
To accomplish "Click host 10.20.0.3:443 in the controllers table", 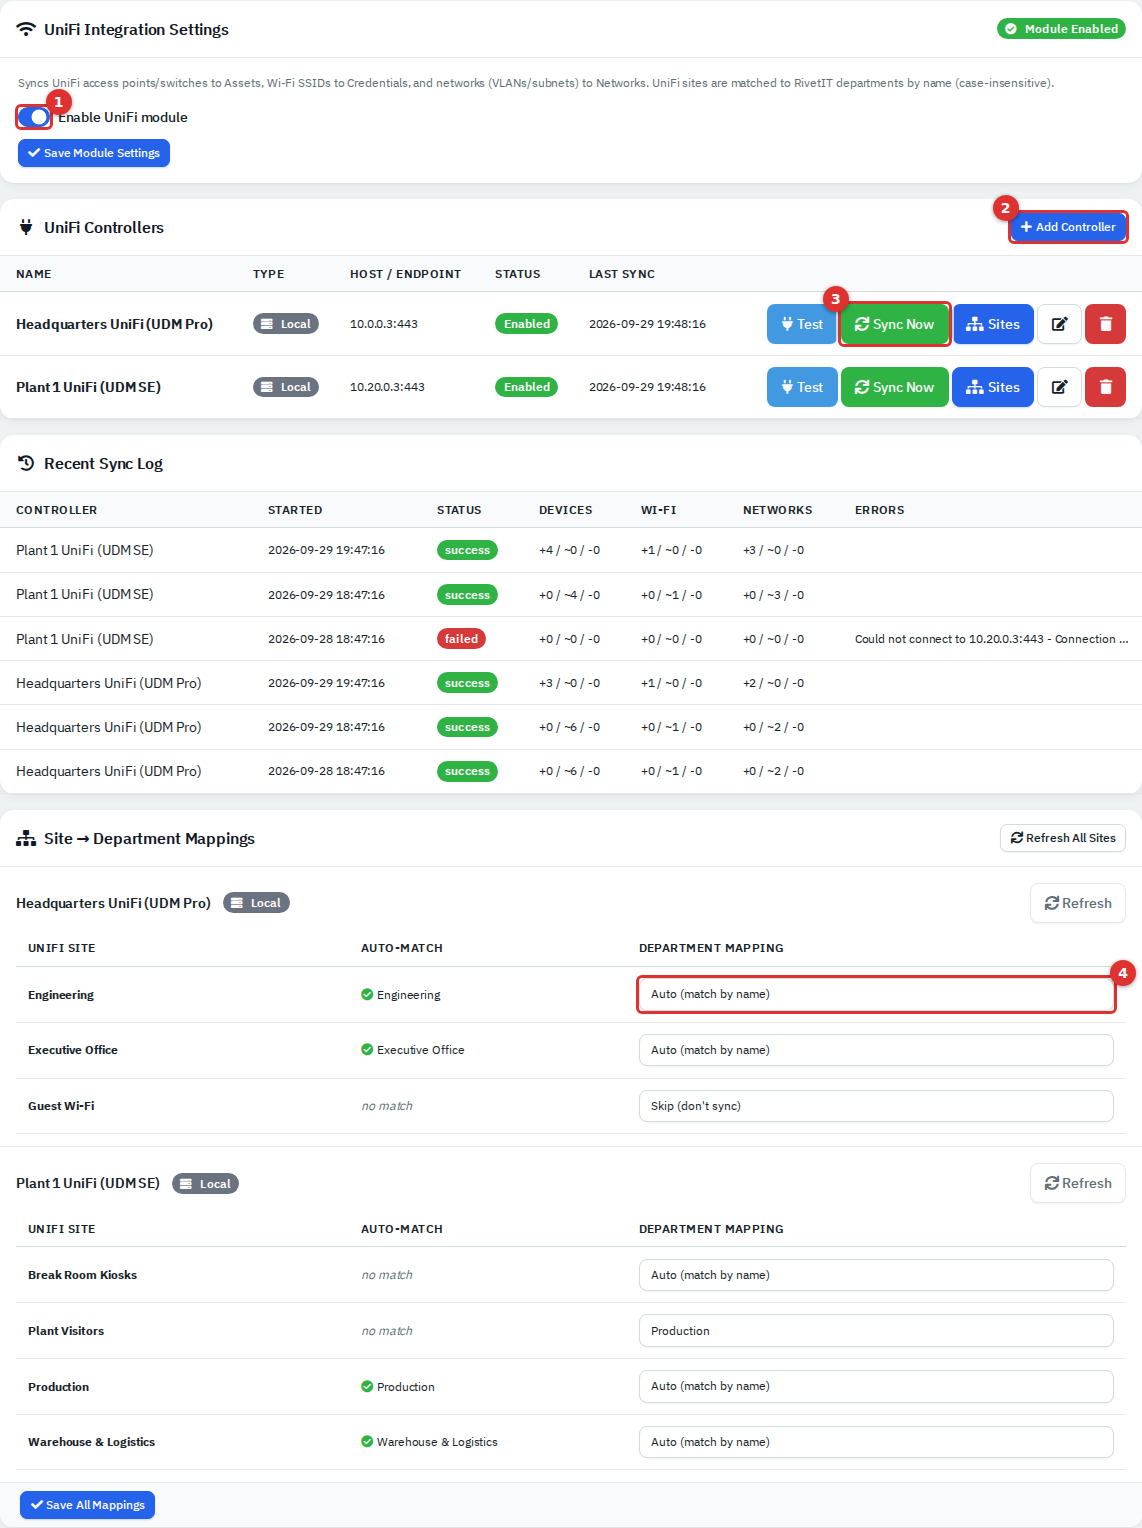I will (x=387, y=387).
